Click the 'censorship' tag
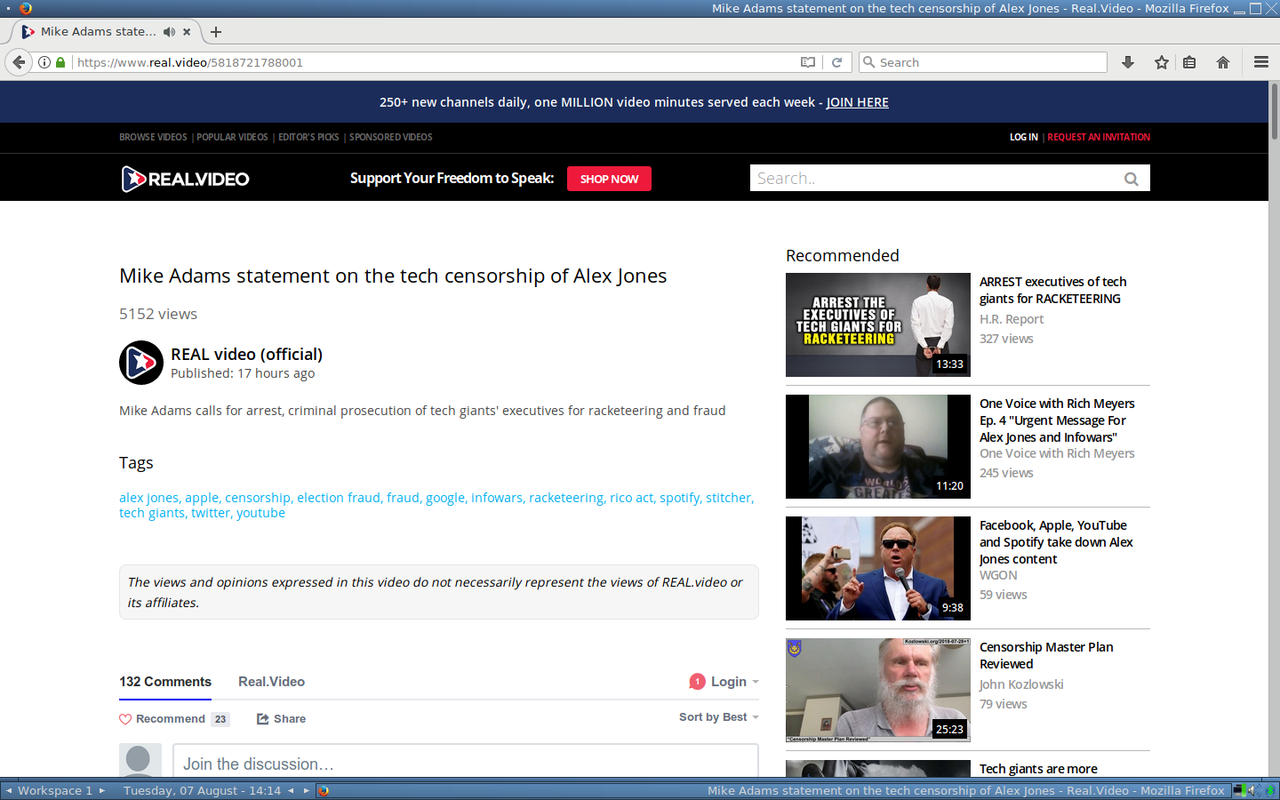This screenshot has height=800, width=1280. pyautogui.click(x=257, y=497)
